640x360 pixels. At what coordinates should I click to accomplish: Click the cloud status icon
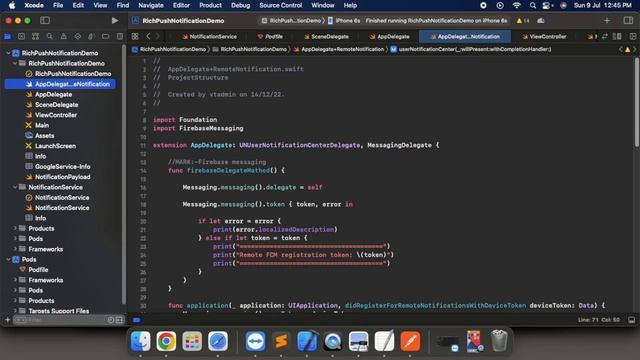coord(541,20)
